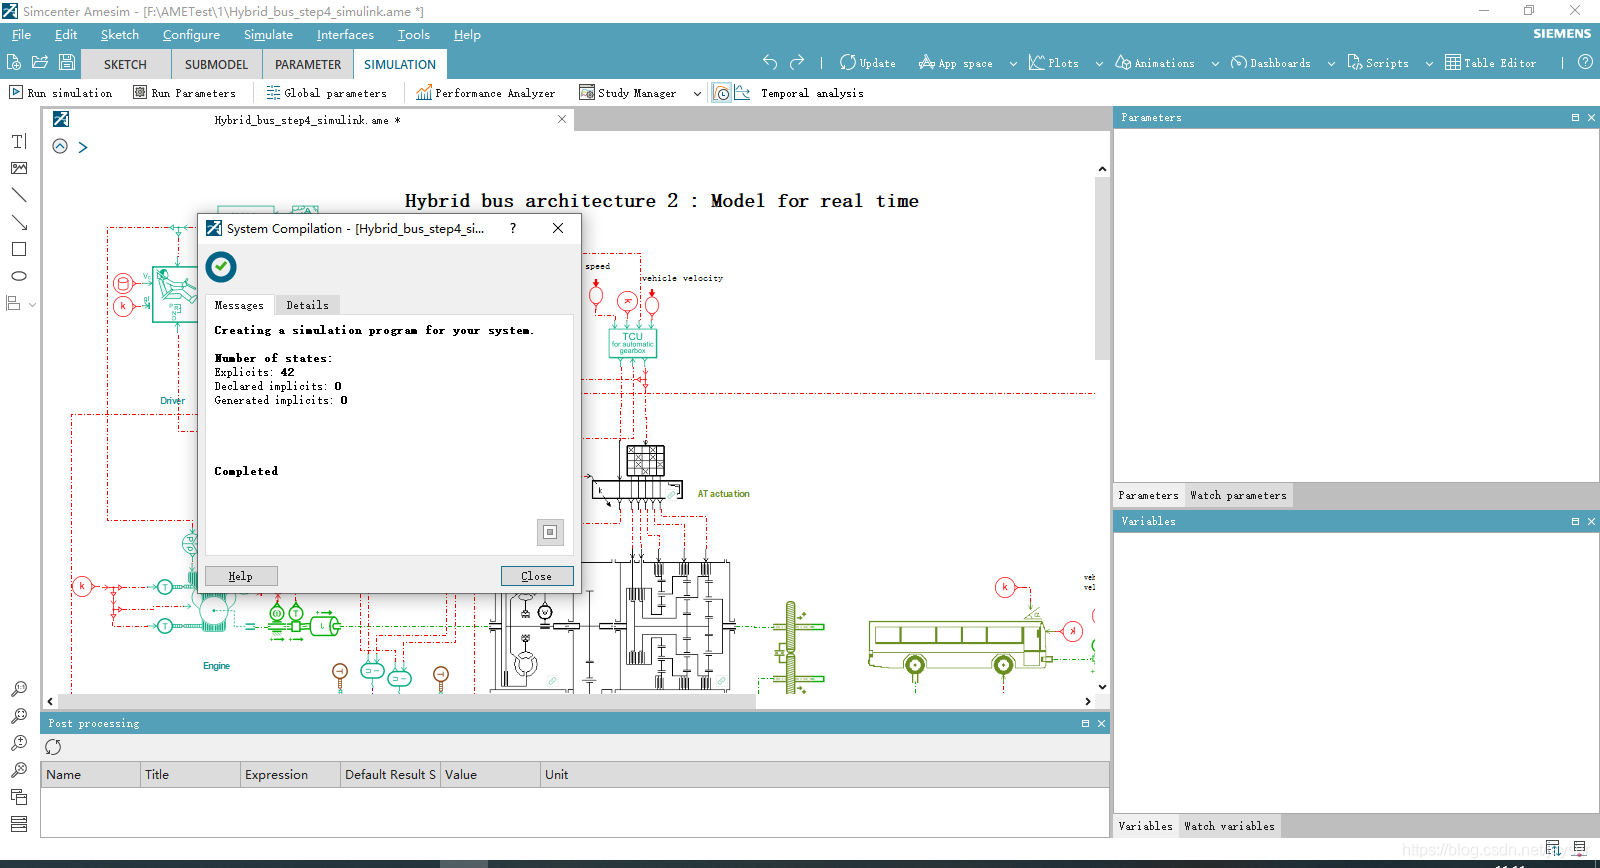Screen dimensions: 1600x868
Task: Open the Simulate menu
Action: point(268,35)
